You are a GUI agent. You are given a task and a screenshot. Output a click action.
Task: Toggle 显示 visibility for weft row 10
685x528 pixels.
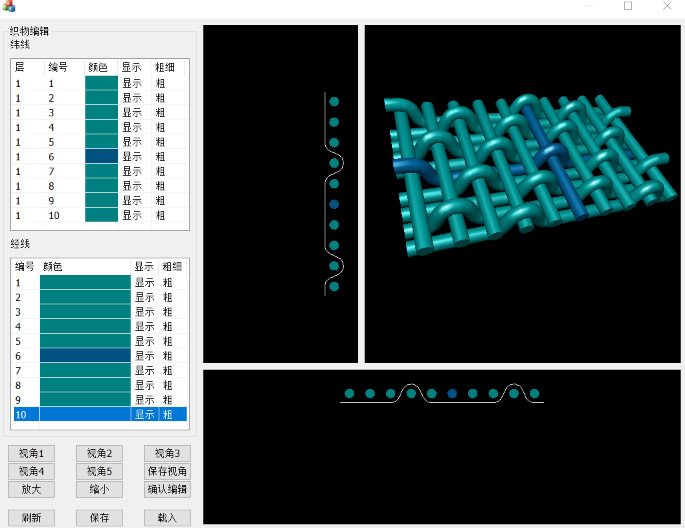[132, 215]
